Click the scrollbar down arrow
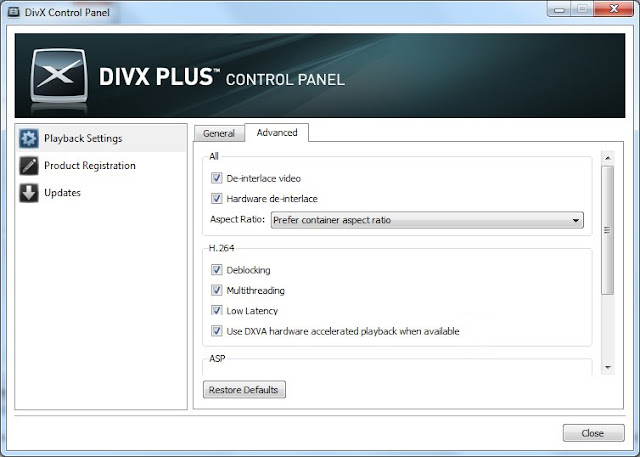This screenshot has width=640, height=457. tap(608, 368)
